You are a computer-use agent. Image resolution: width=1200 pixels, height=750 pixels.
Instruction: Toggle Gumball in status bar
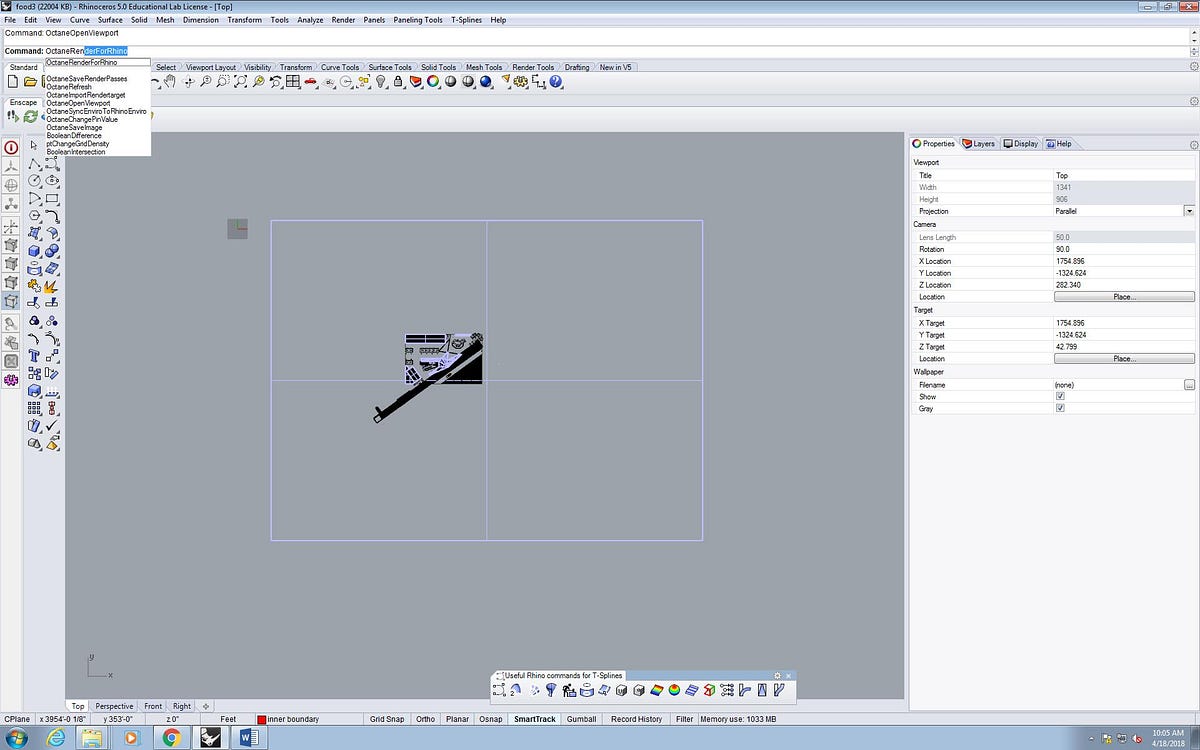(582, 719)
